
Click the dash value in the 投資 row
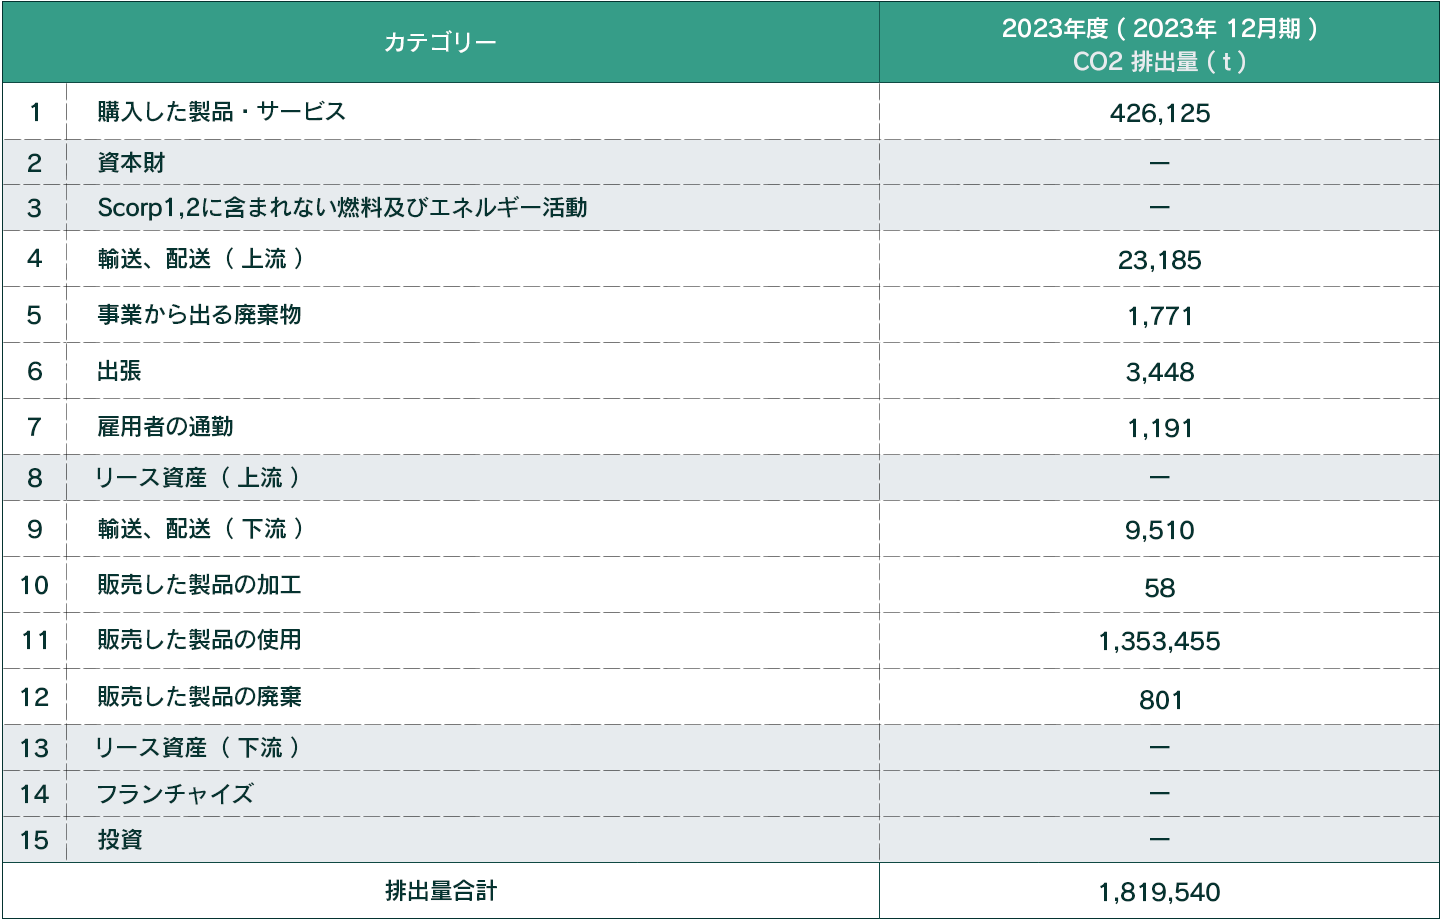[1160, 840]
